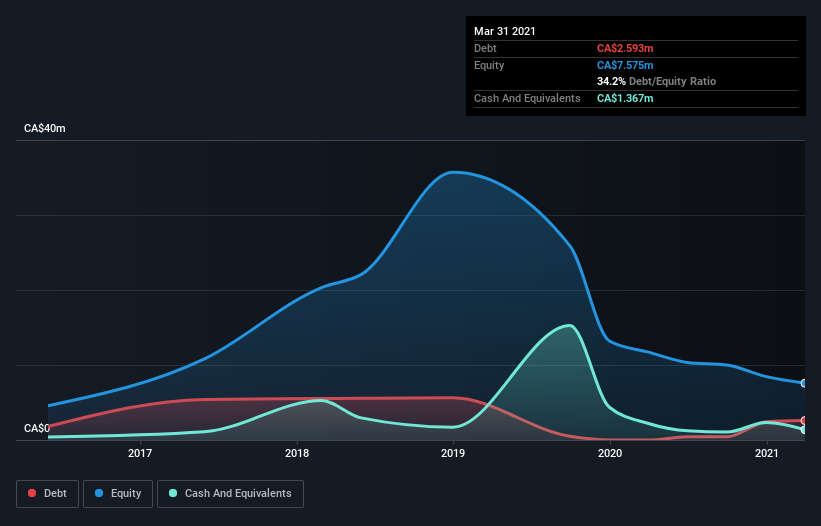Viewport: 821px width, 526px height.
Task: Click the CA$0 axis label
Action: [37, 428]
